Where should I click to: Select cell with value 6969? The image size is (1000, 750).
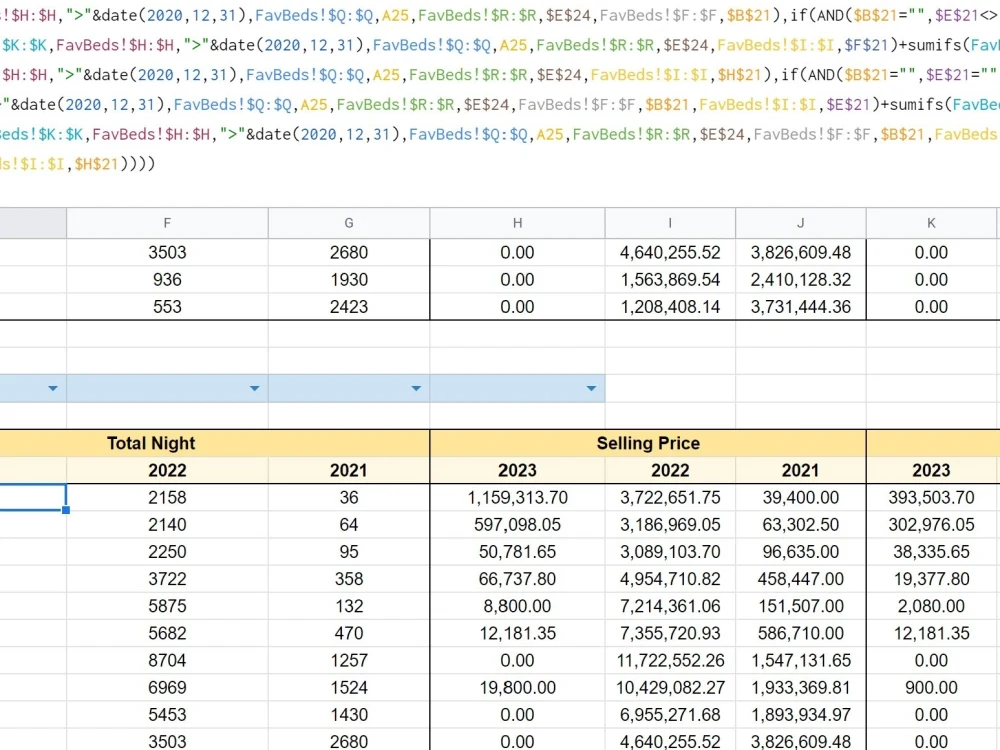(x=167, y=688)
